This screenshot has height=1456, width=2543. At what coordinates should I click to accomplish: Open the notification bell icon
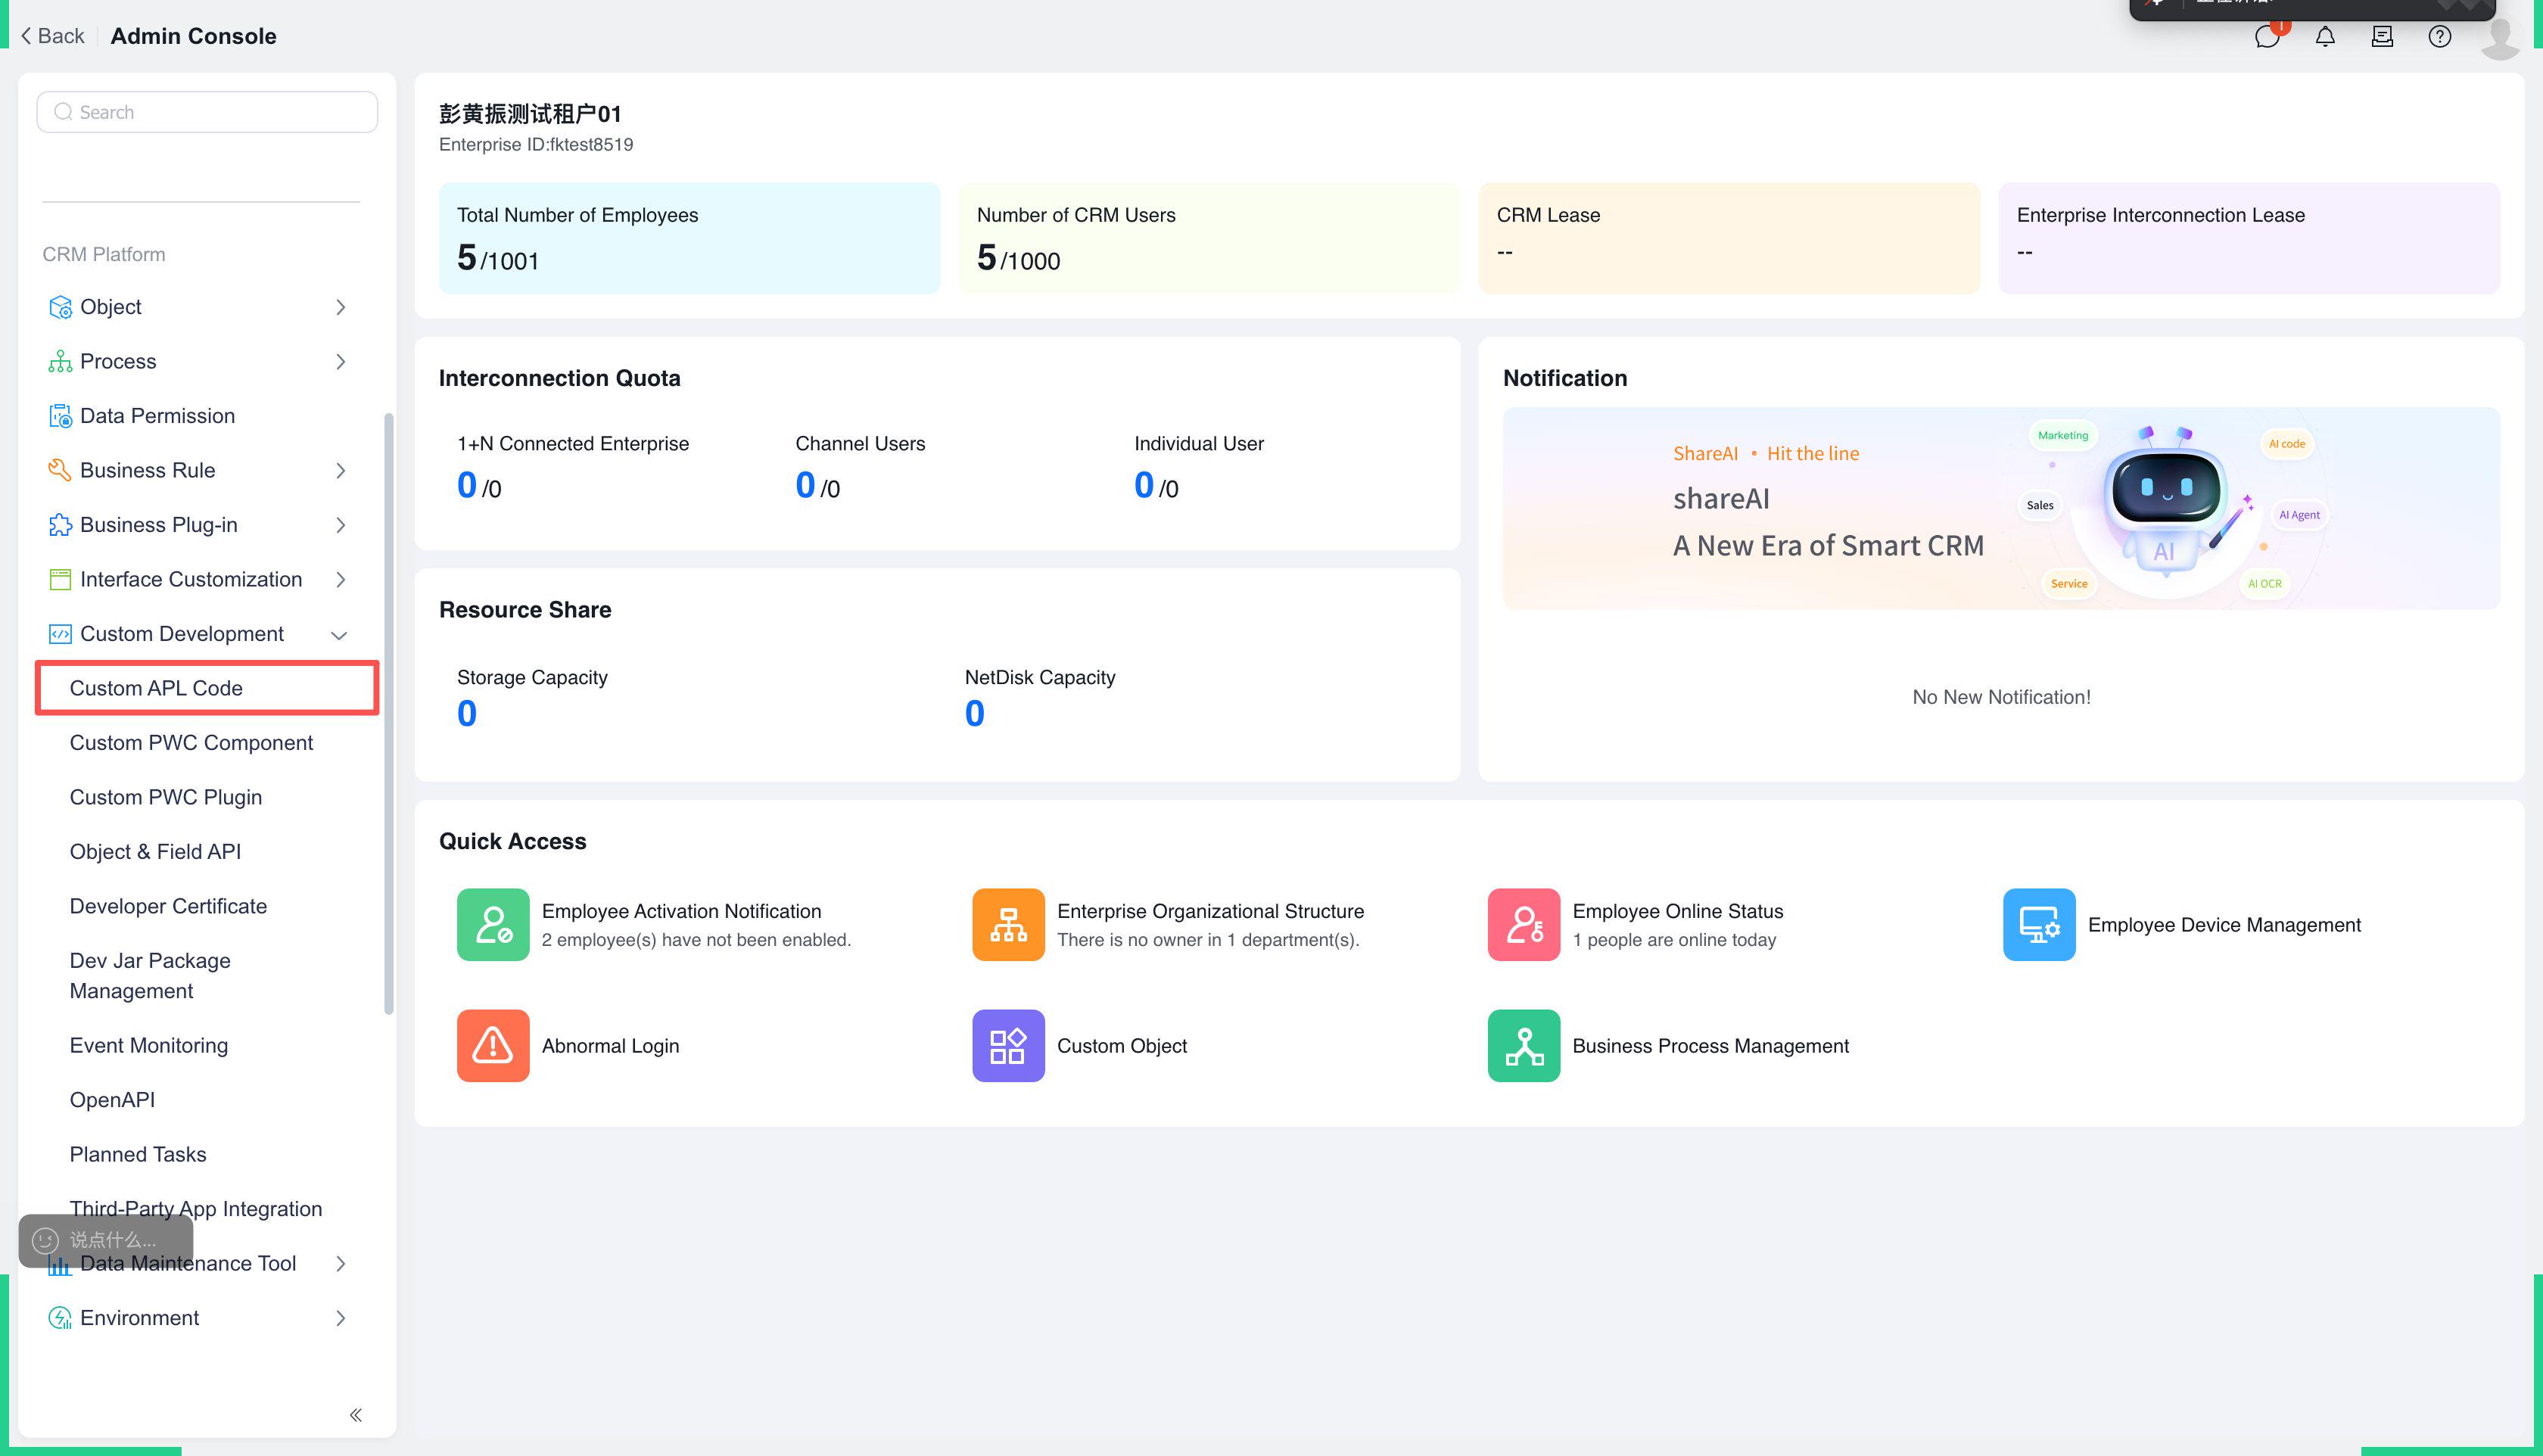[x=2325, y=37]
